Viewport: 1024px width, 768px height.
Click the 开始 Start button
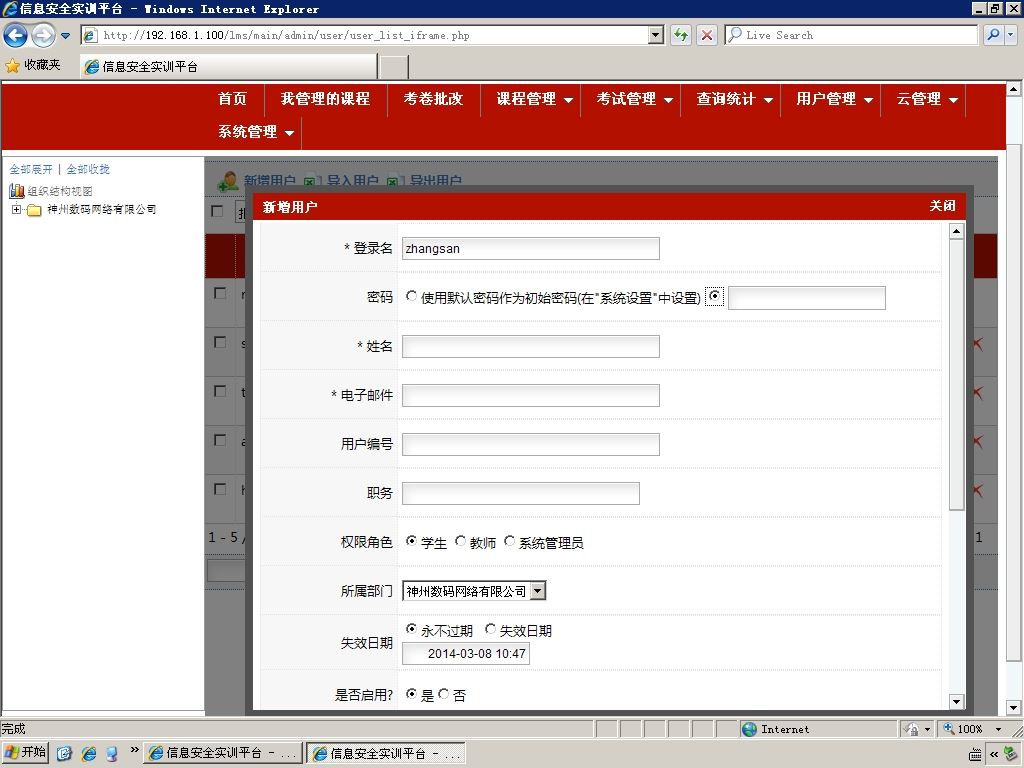(26, 753)
